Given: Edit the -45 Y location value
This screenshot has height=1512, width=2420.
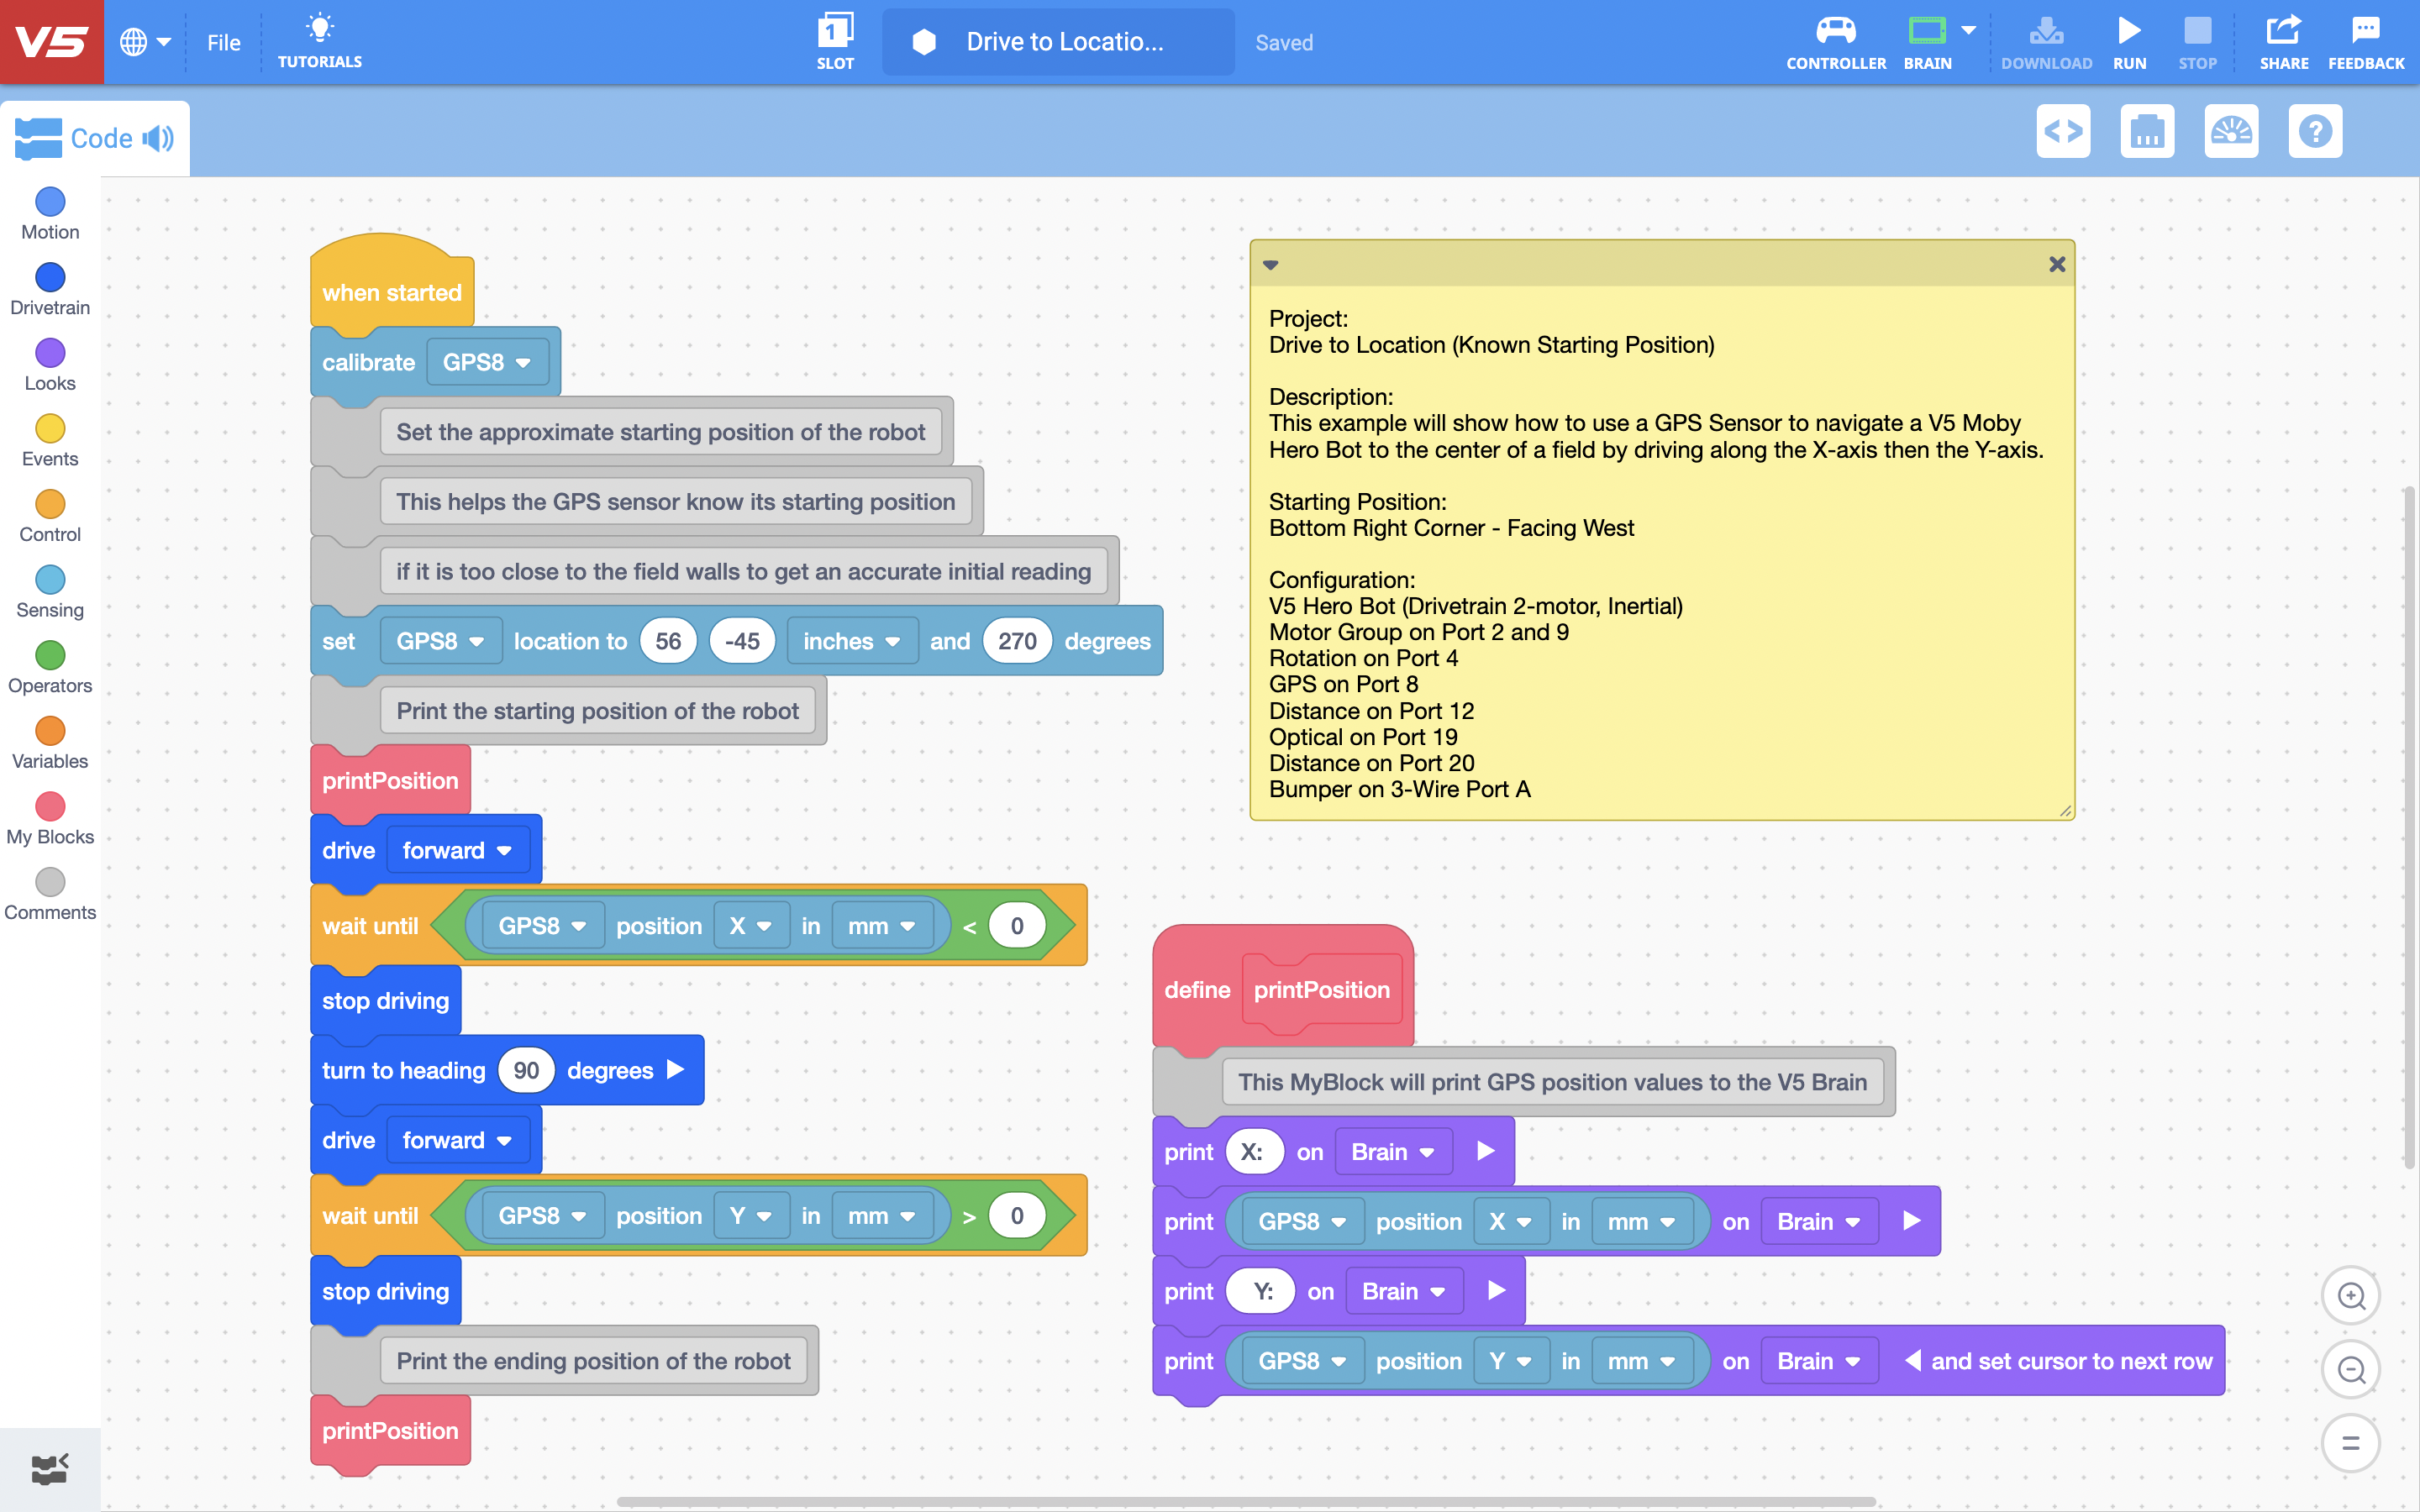Looking at the screenshot, I should click(x=742, y=641).
